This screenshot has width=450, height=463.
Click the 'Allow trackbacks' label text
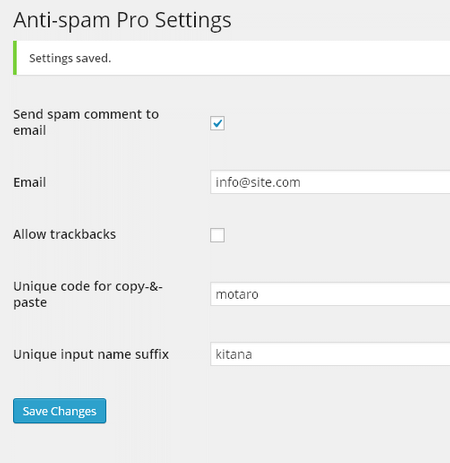[65, 234]
